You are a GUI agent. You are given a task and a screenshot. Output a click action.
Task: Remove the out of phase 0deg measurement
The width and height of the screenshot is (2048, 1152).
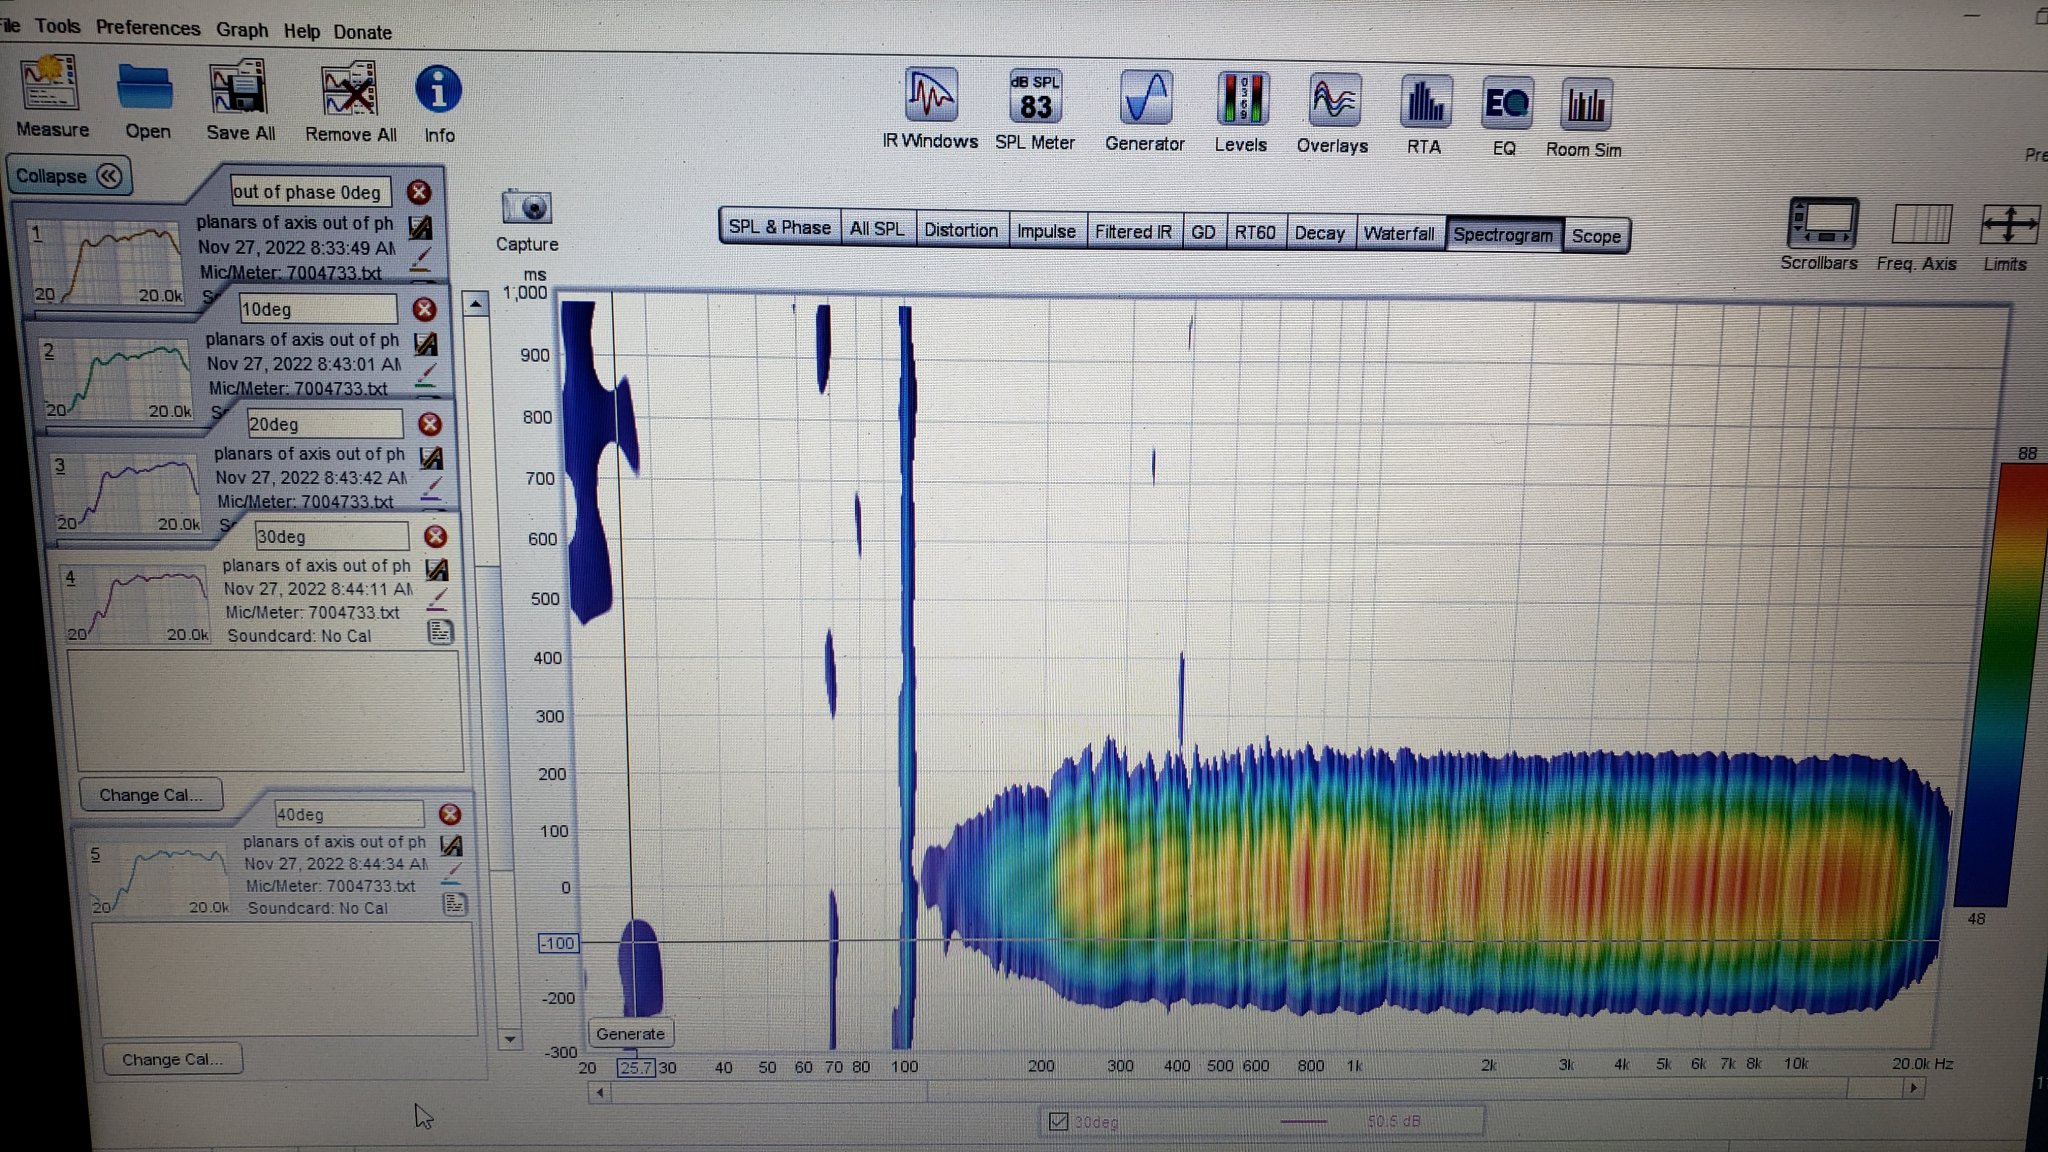coord(419,192)
